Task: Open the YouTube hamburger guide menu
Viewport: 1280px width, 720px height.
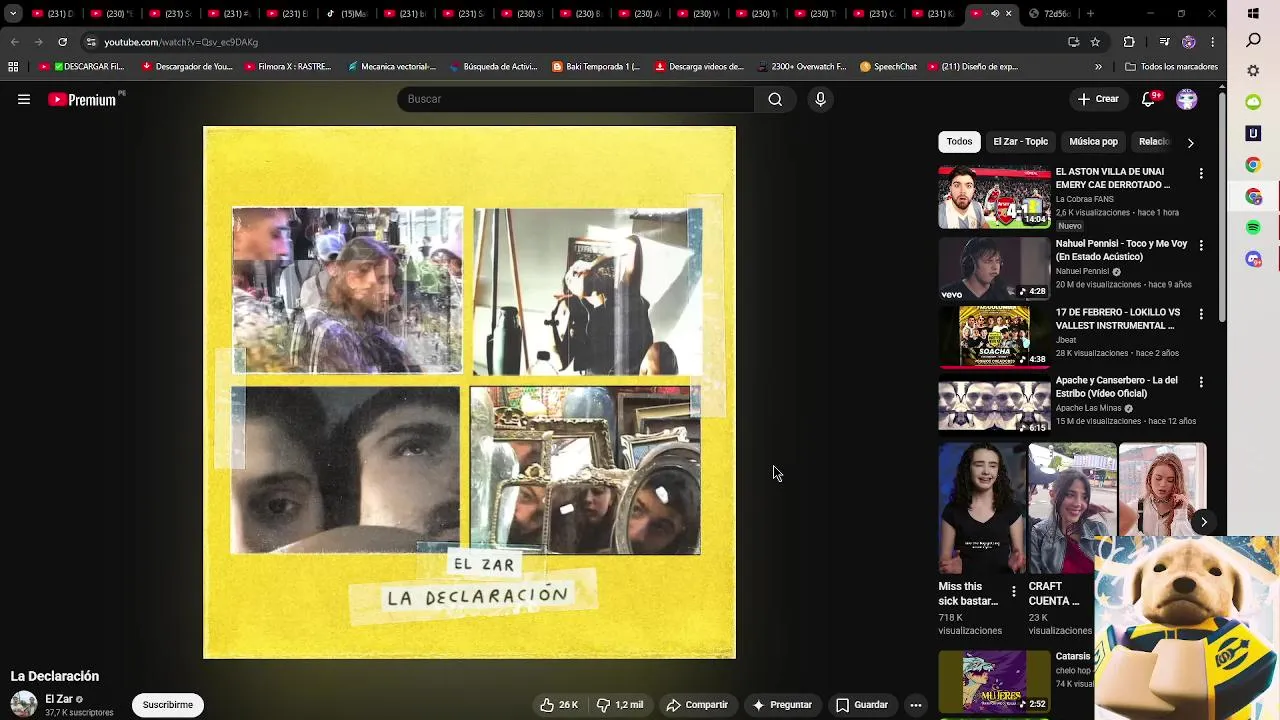Action: pyautogui.click(x=24, y=99)
